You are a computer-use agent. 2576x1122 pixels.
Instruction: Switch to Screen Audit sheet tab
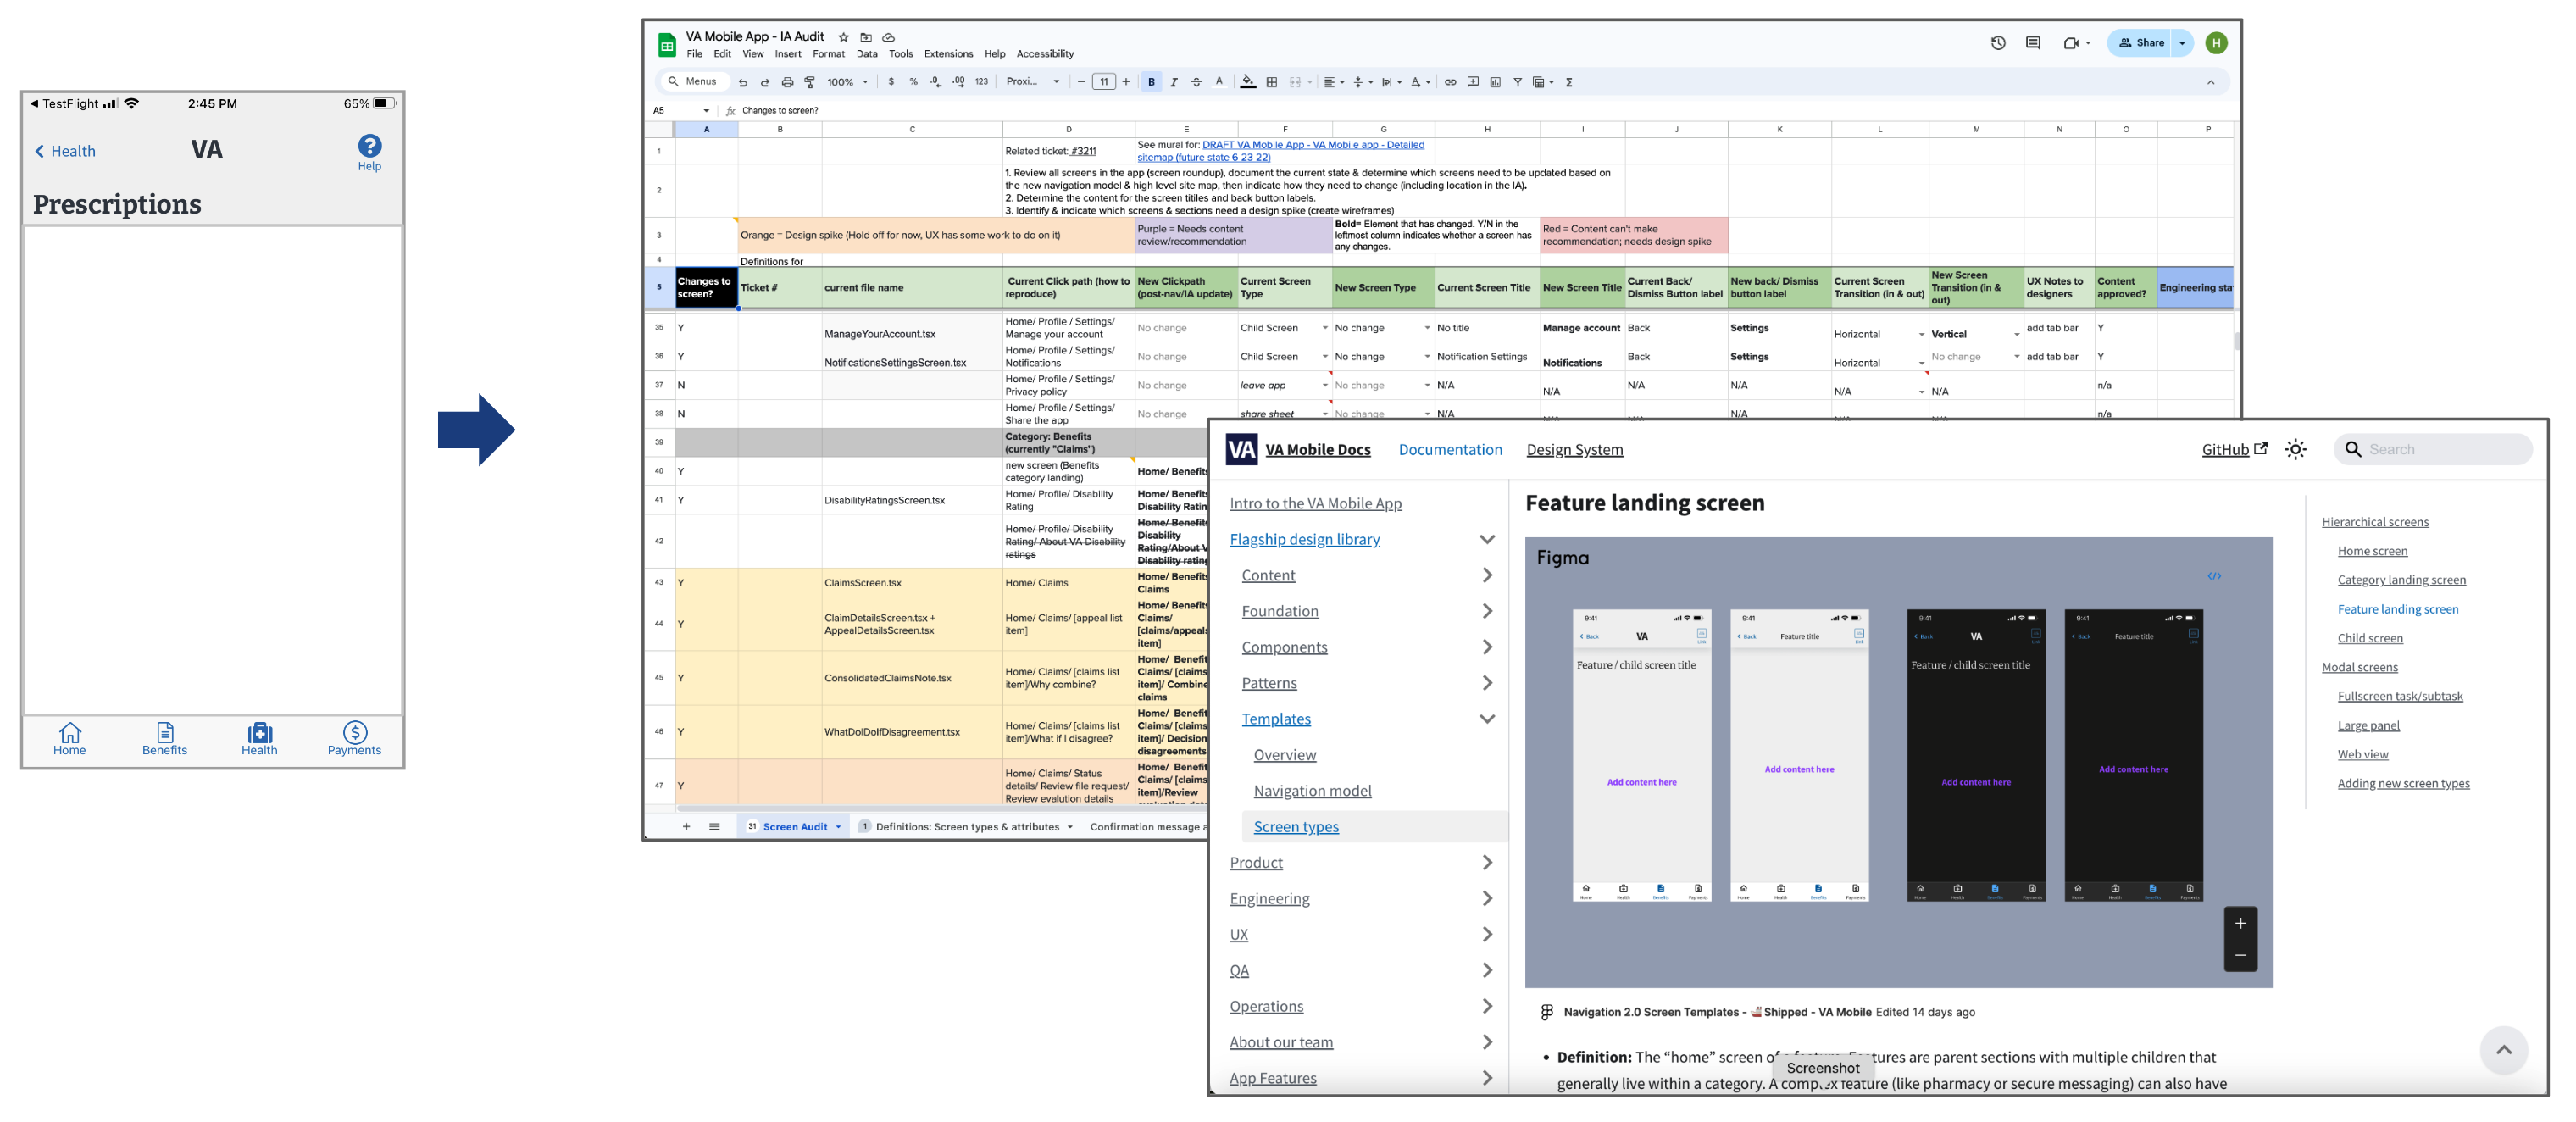coord(795,826)
